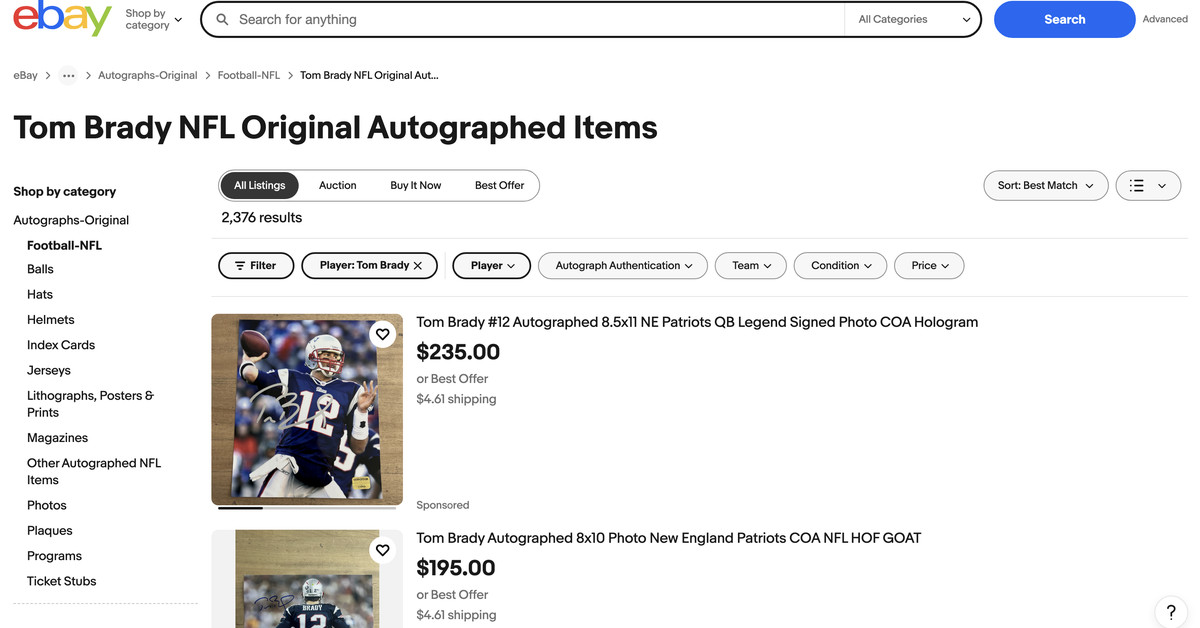This screenshot has width=1200, height=628.
Task: Remove the Player: Tom Brady filter chip
Action: coord(416,265)
